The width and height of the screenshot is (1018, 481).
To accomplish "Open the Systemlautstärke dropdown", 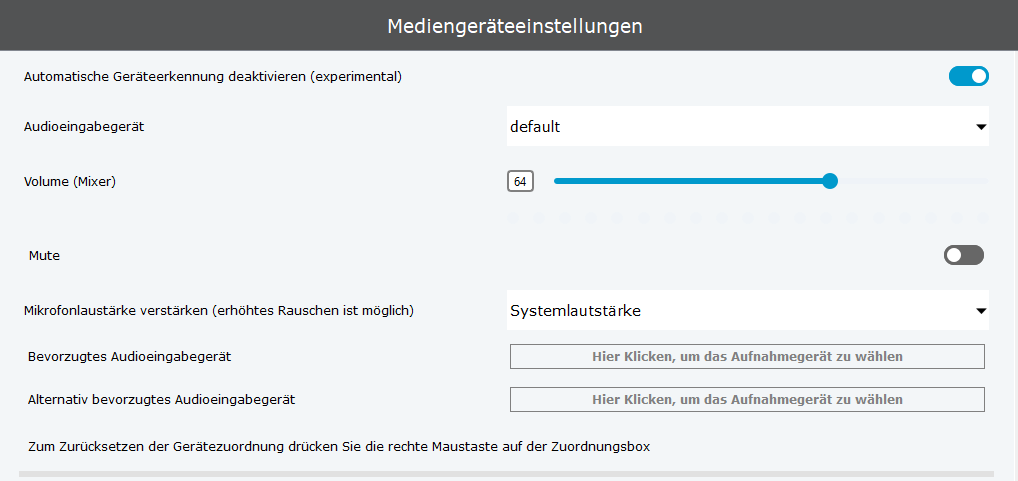I will (x=740, y=311).
